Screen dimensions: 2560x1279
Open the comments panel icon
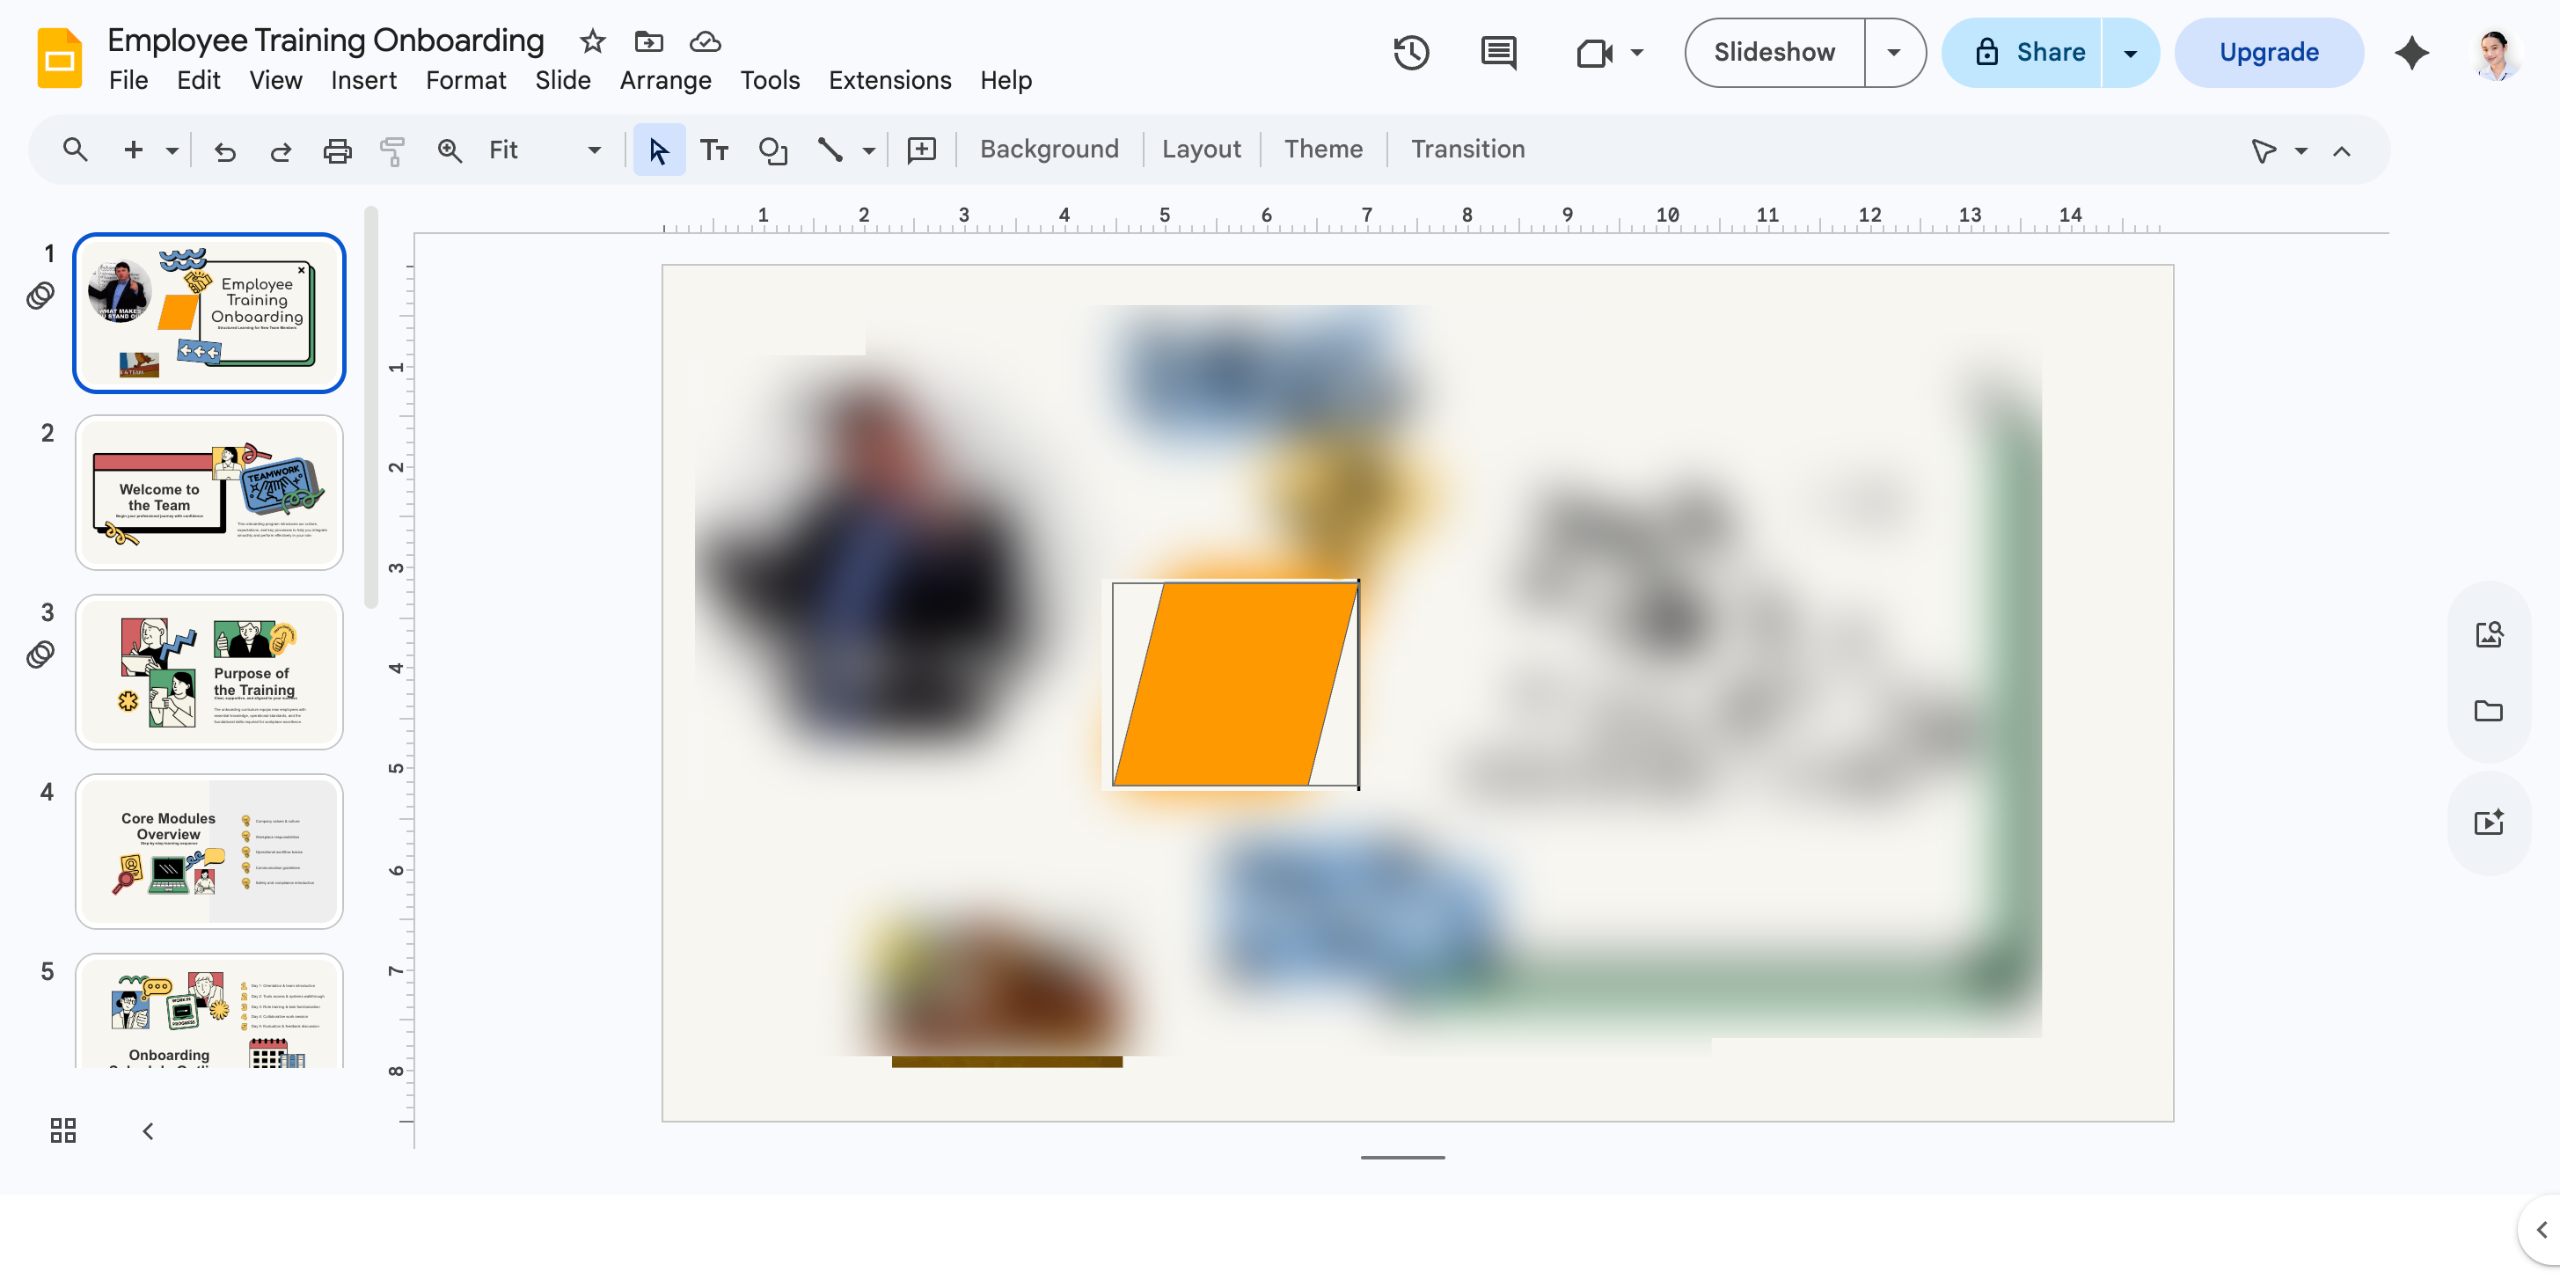point(1498,52)
